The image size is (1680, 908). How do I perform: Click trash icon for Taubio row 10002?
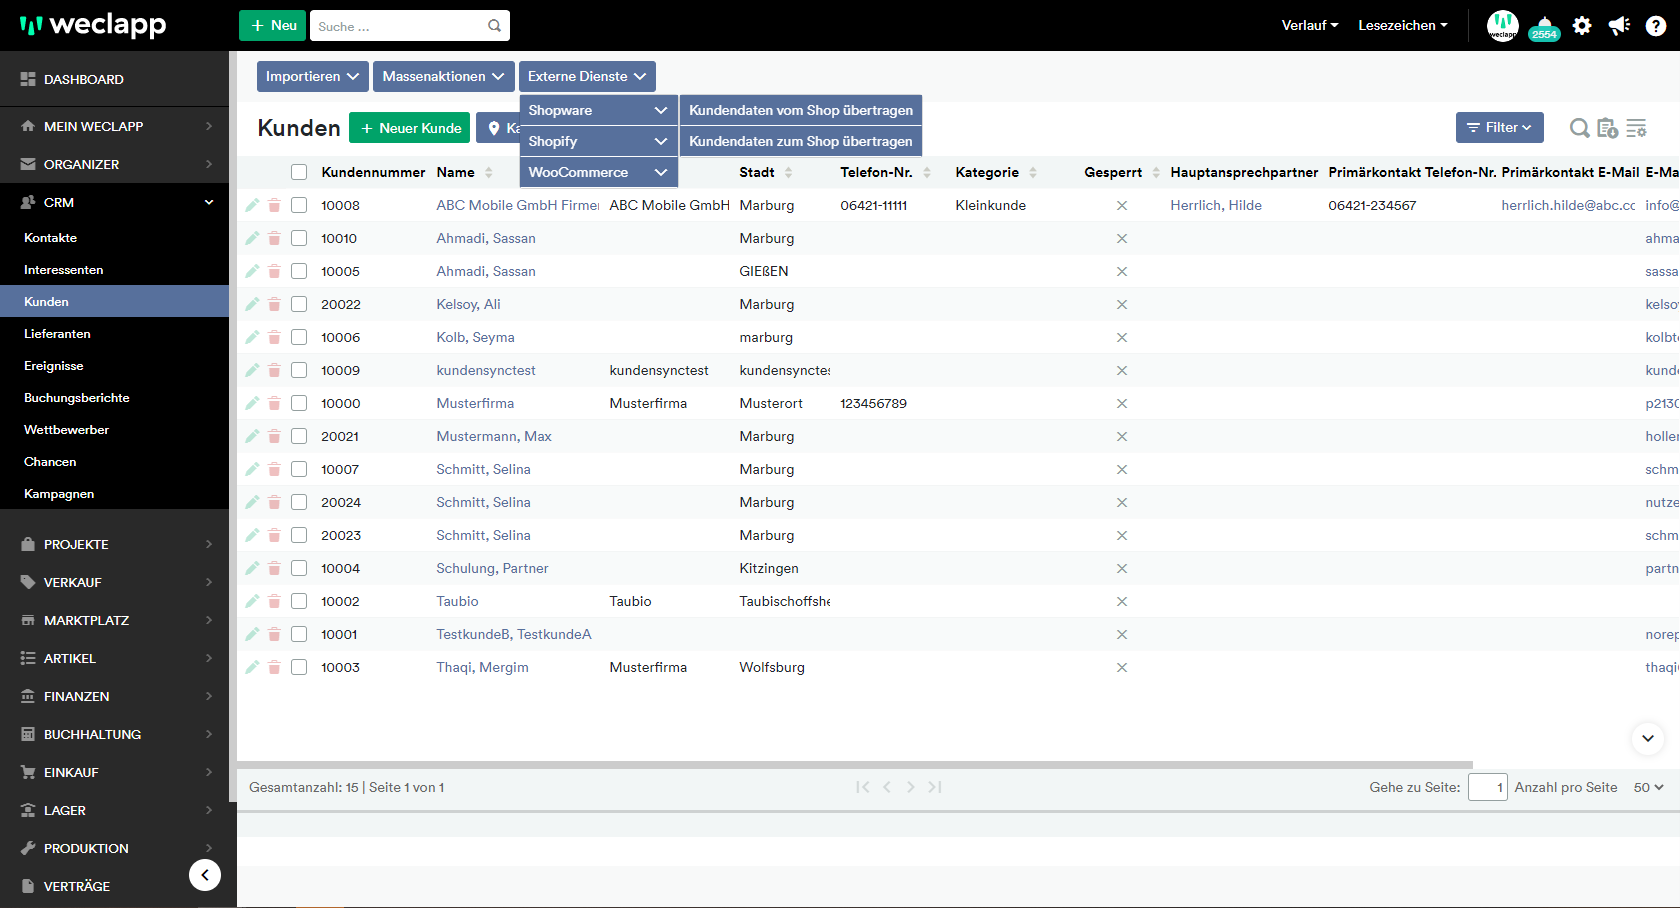coord(274,601)
